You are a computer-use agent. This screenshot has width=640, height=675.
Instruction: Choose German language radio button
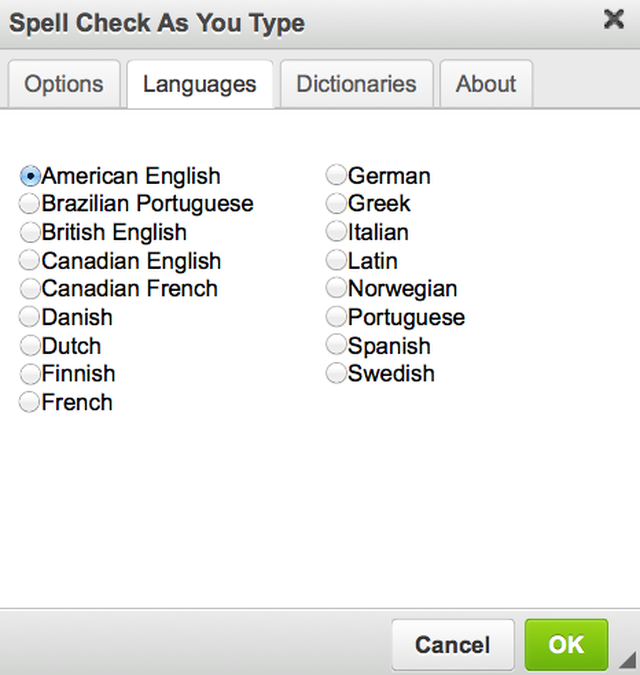336,176
